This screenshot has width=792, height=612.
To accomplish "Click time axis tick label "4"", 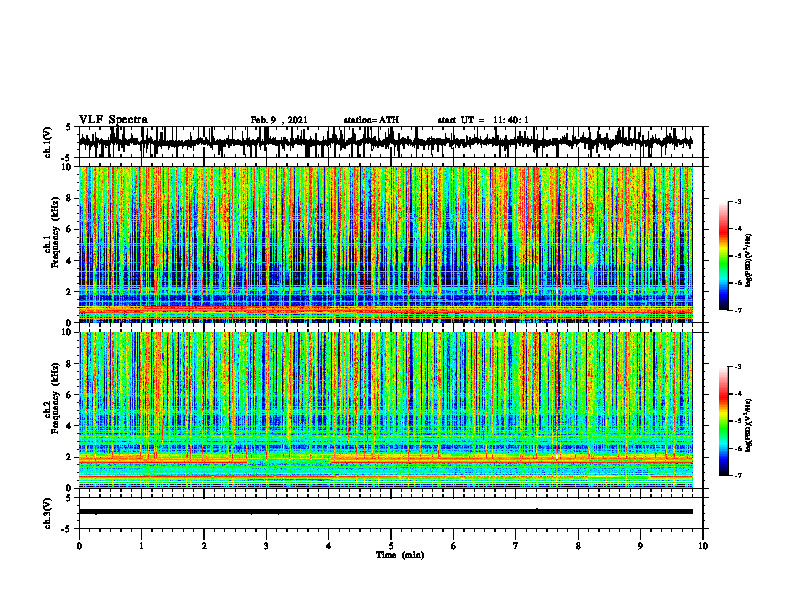I will (328, 546).
